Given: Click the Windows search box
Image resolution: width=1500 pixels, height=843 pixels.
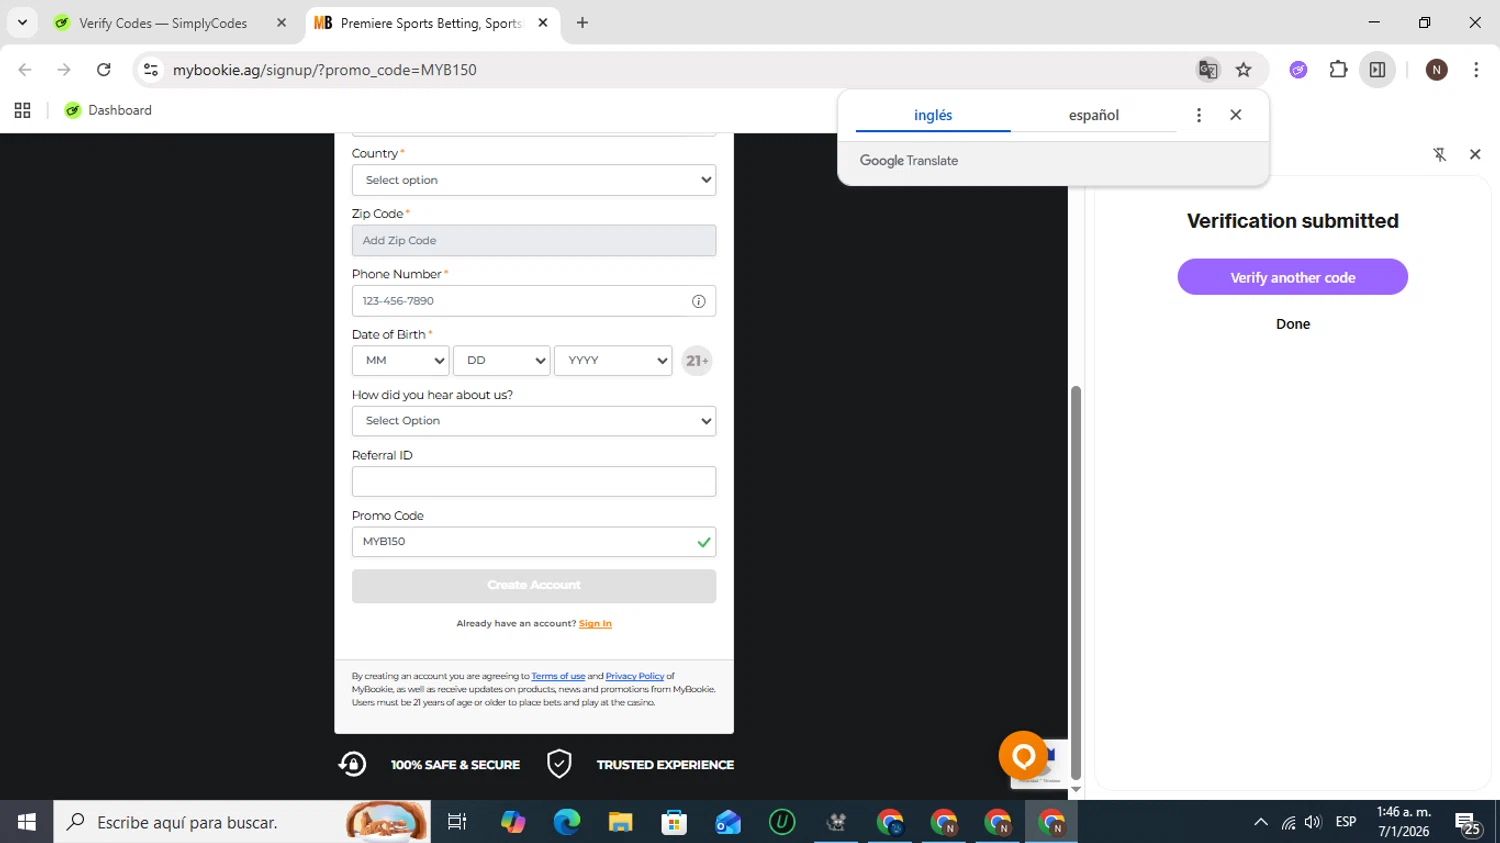Looking at the screenshot, I should click(x=242, y=822).
